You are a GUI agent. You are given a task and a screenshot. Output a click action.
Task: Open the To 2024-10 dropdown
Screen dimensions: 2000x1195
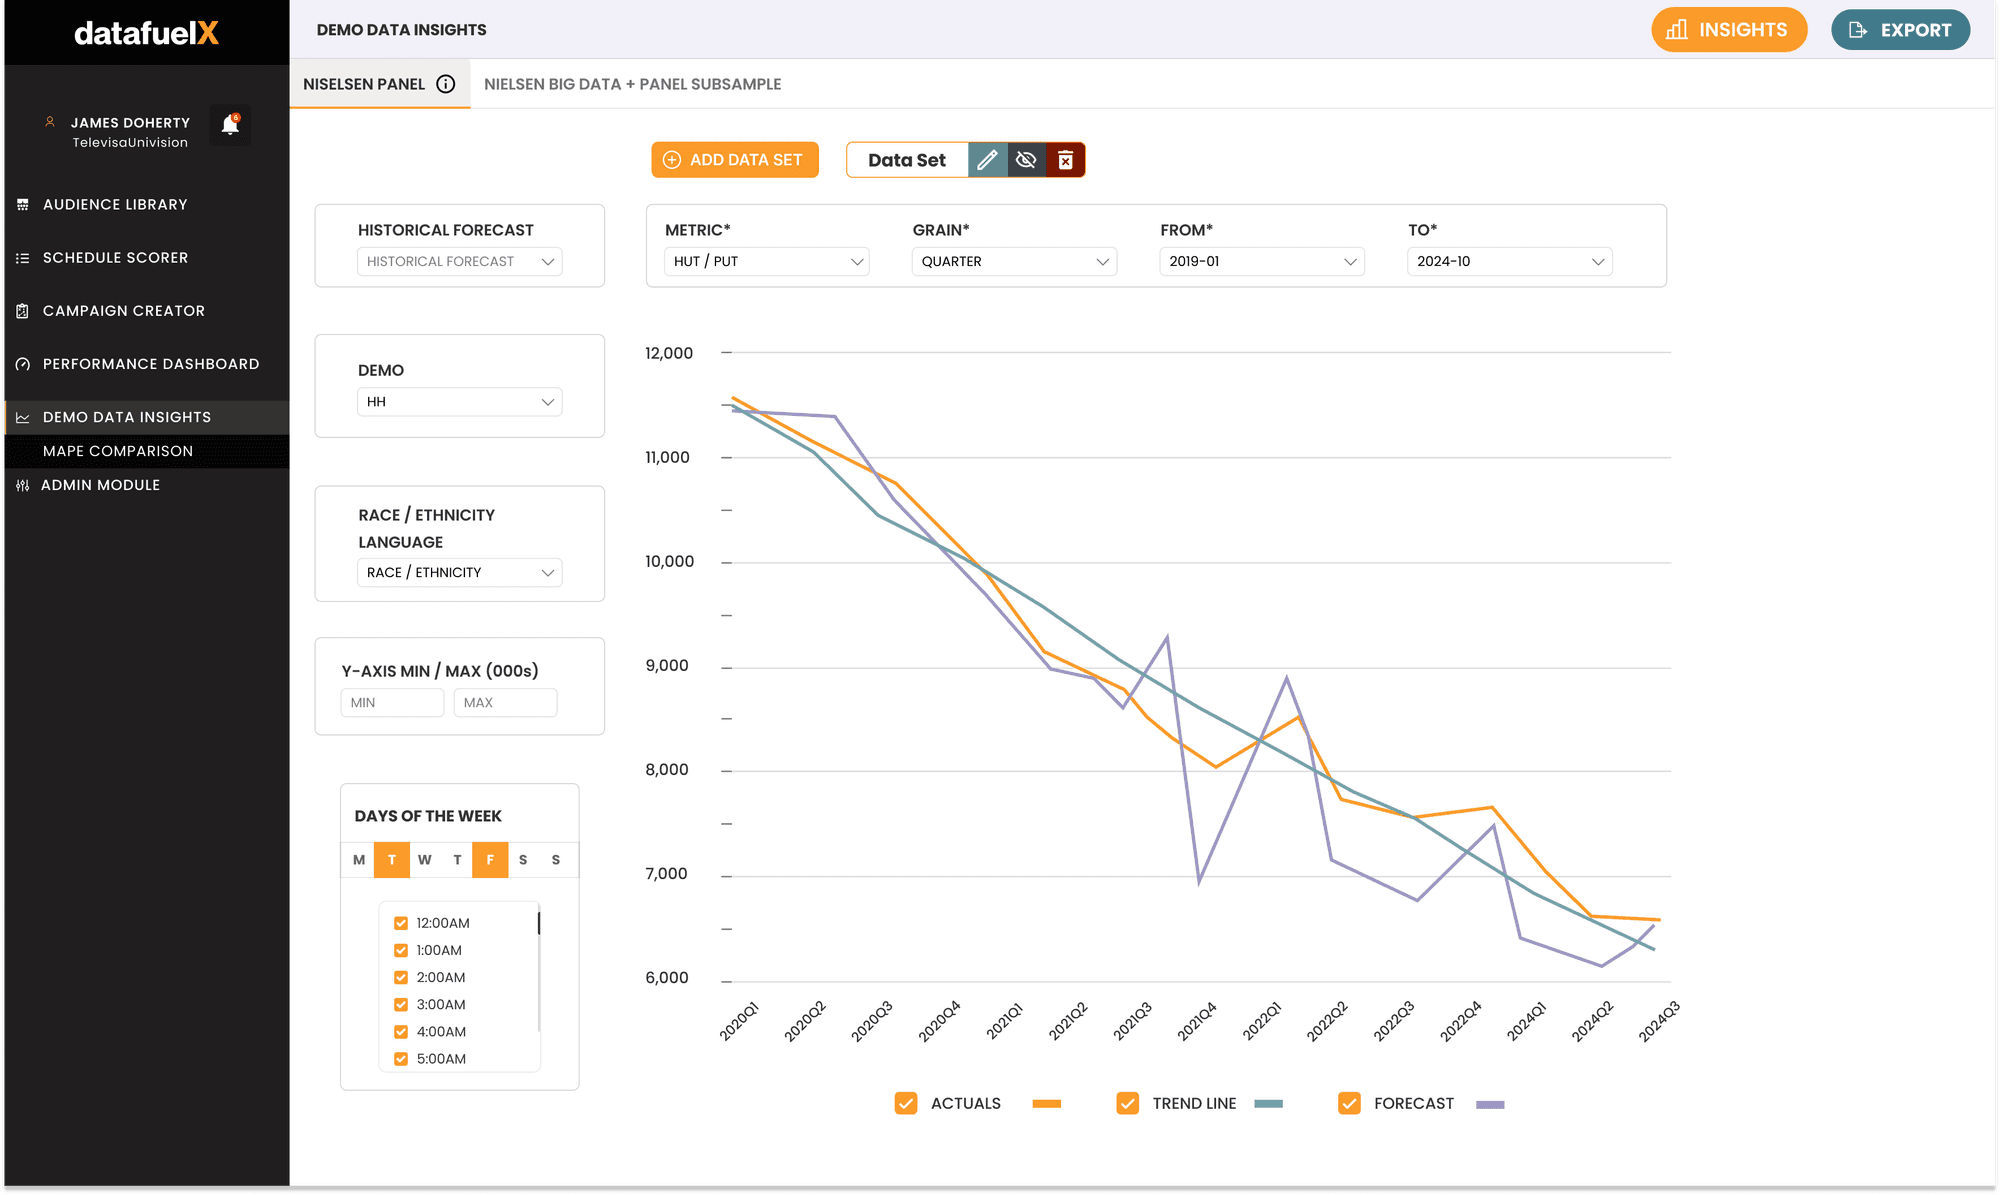pos(1510,261)
